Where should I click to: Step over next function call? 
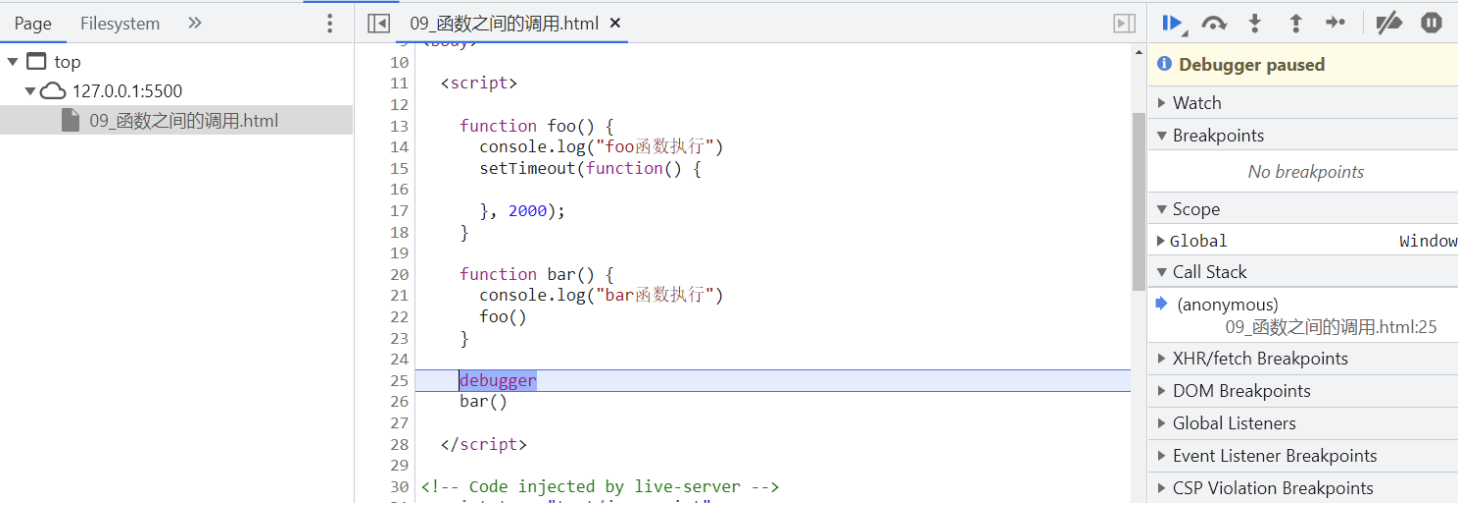1214,23
